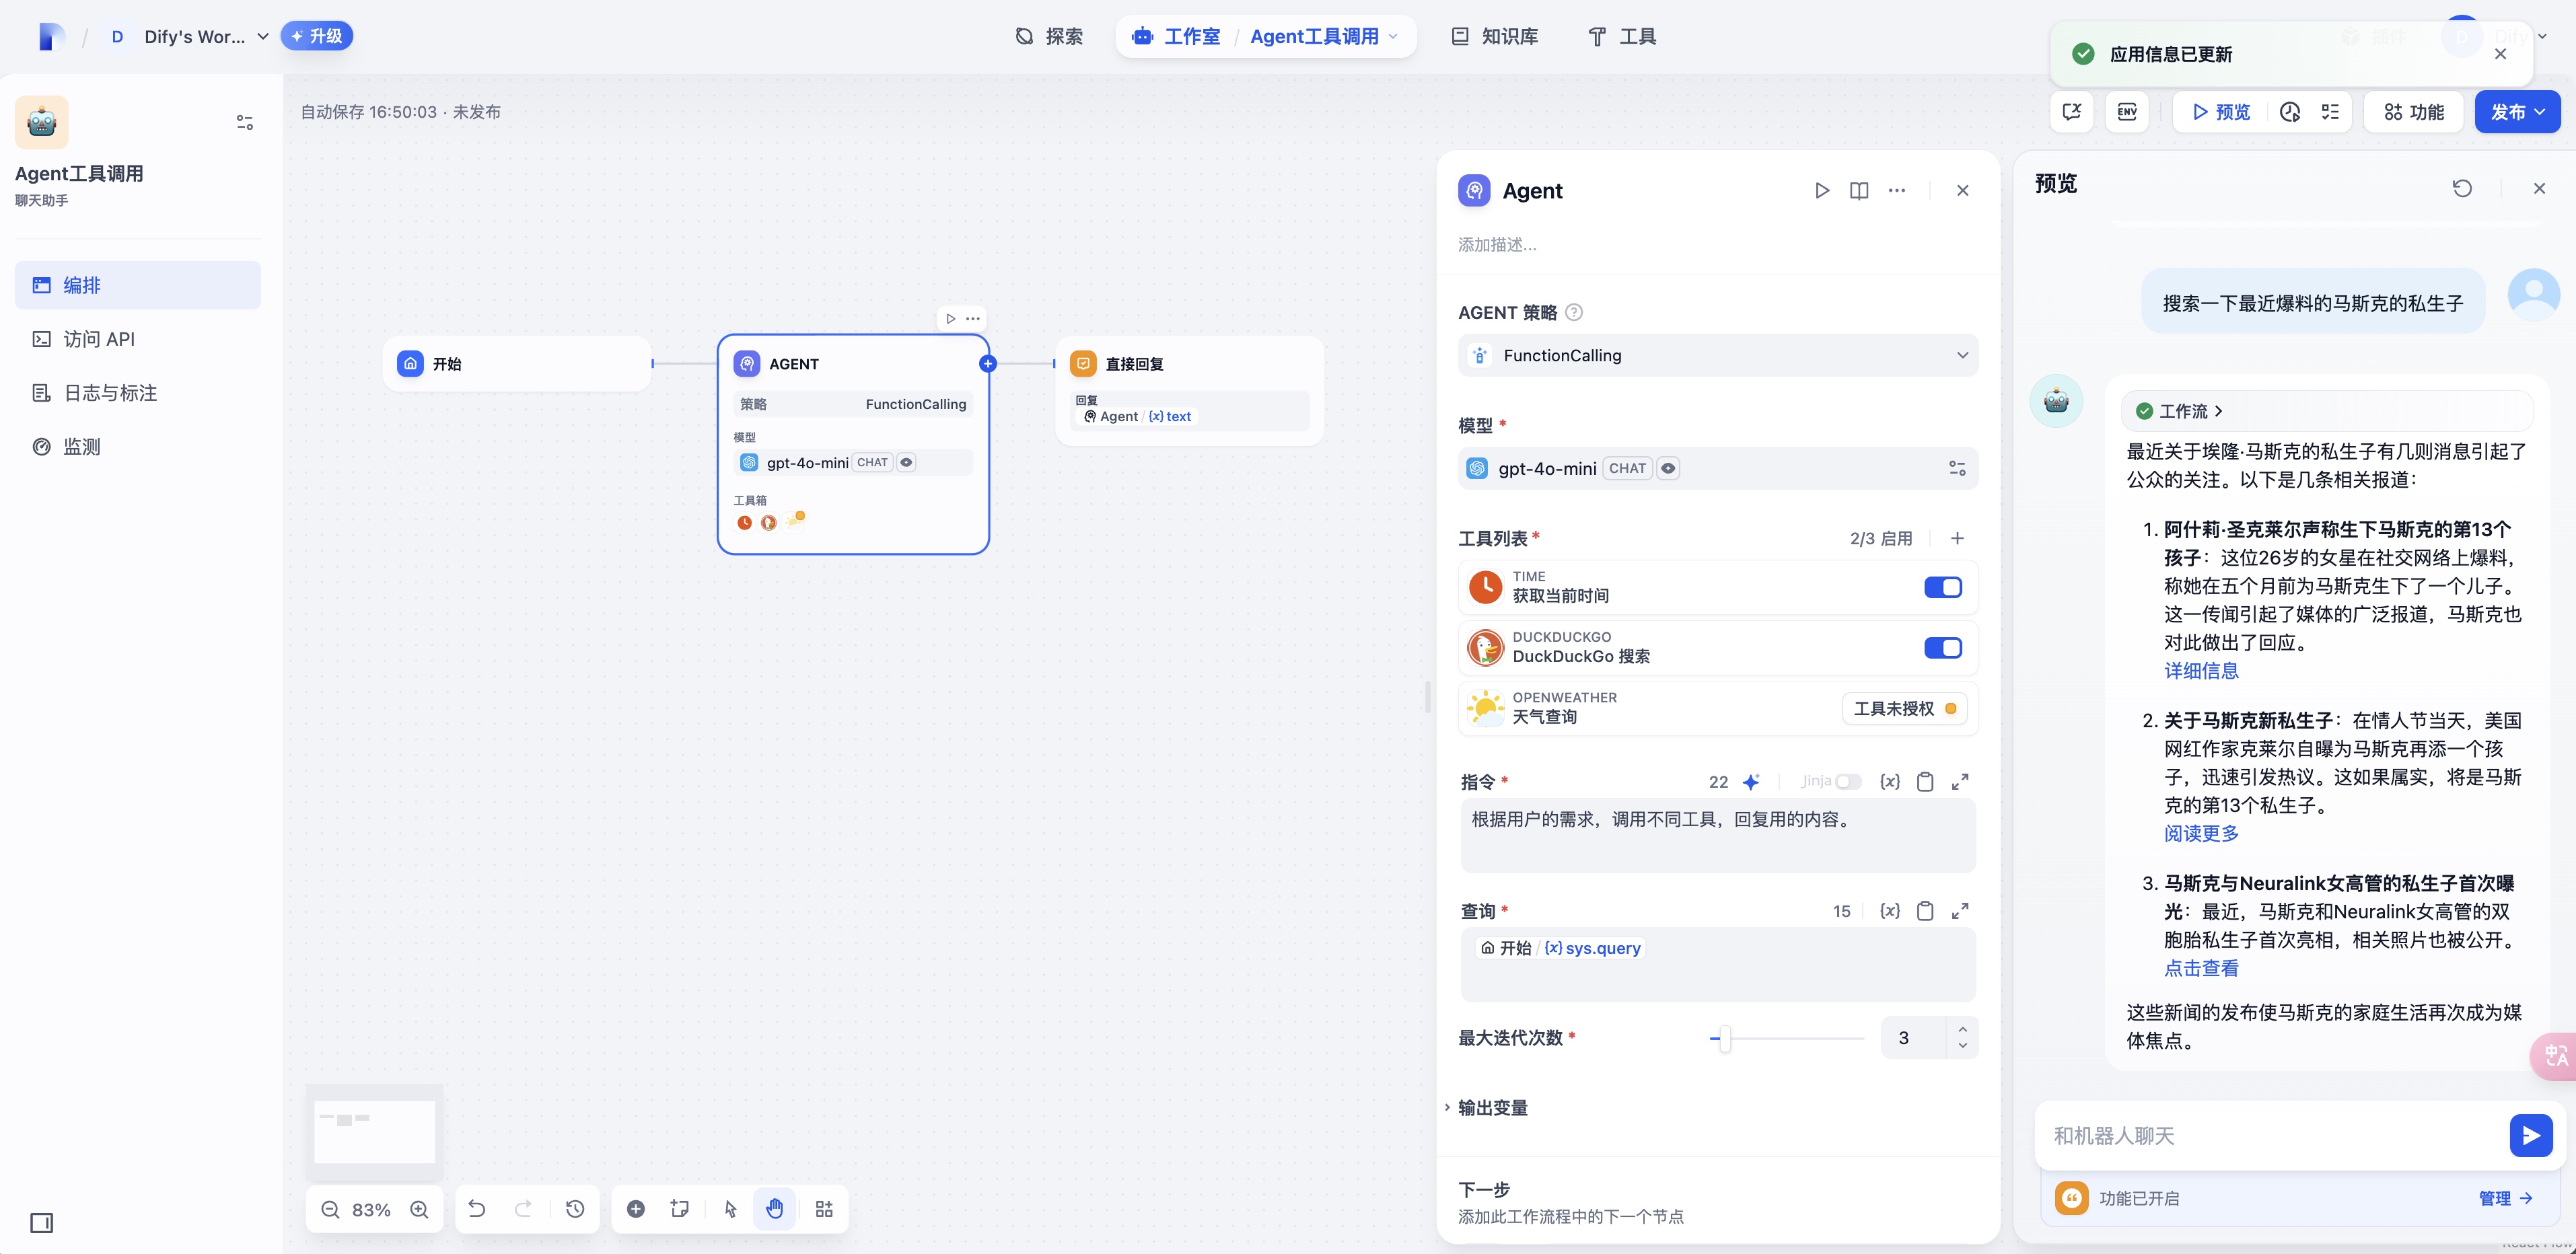2576x1254 pixels.
Task: Run the Agent node with play icon
Action: coord(1821,191)
